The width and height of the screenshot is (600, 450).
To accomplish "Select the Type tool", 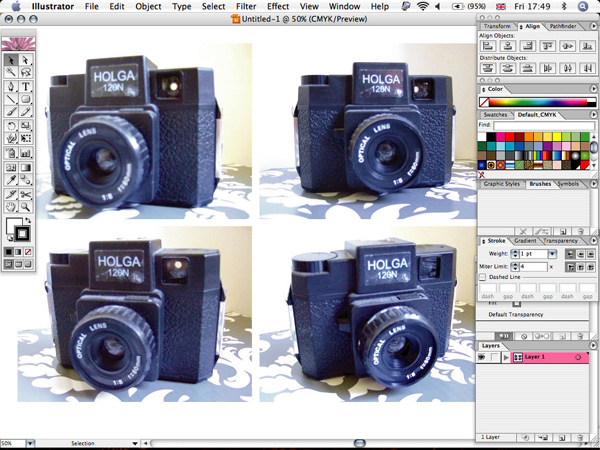I will pos(25,86).
